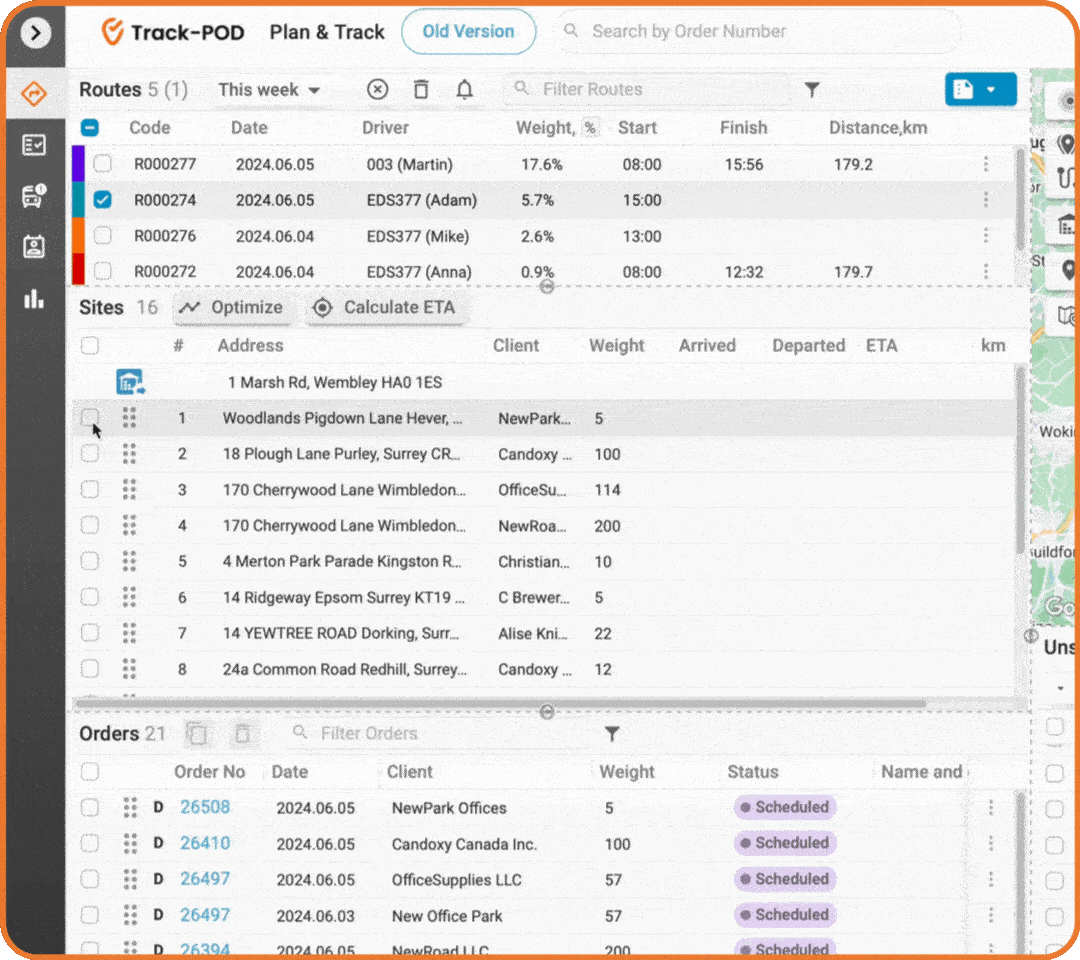Open the Orders checklist sidebar icon
This screenshot has width=1080, height=960.
click(x=34, y=145)
